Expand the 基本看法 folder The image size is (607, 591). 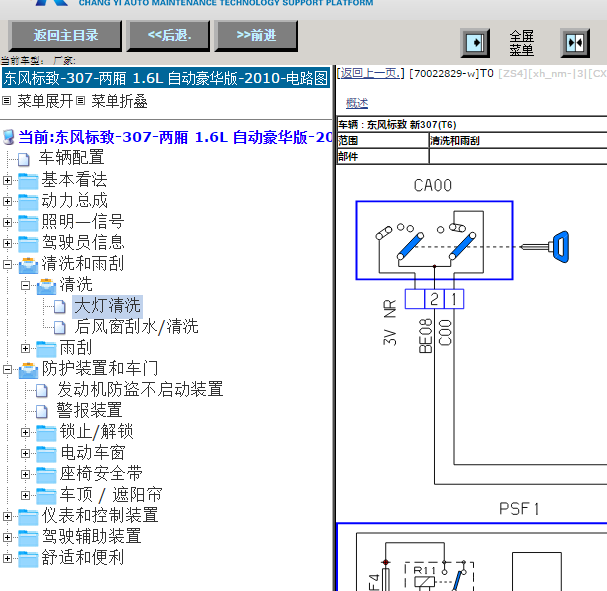(7, 180)
